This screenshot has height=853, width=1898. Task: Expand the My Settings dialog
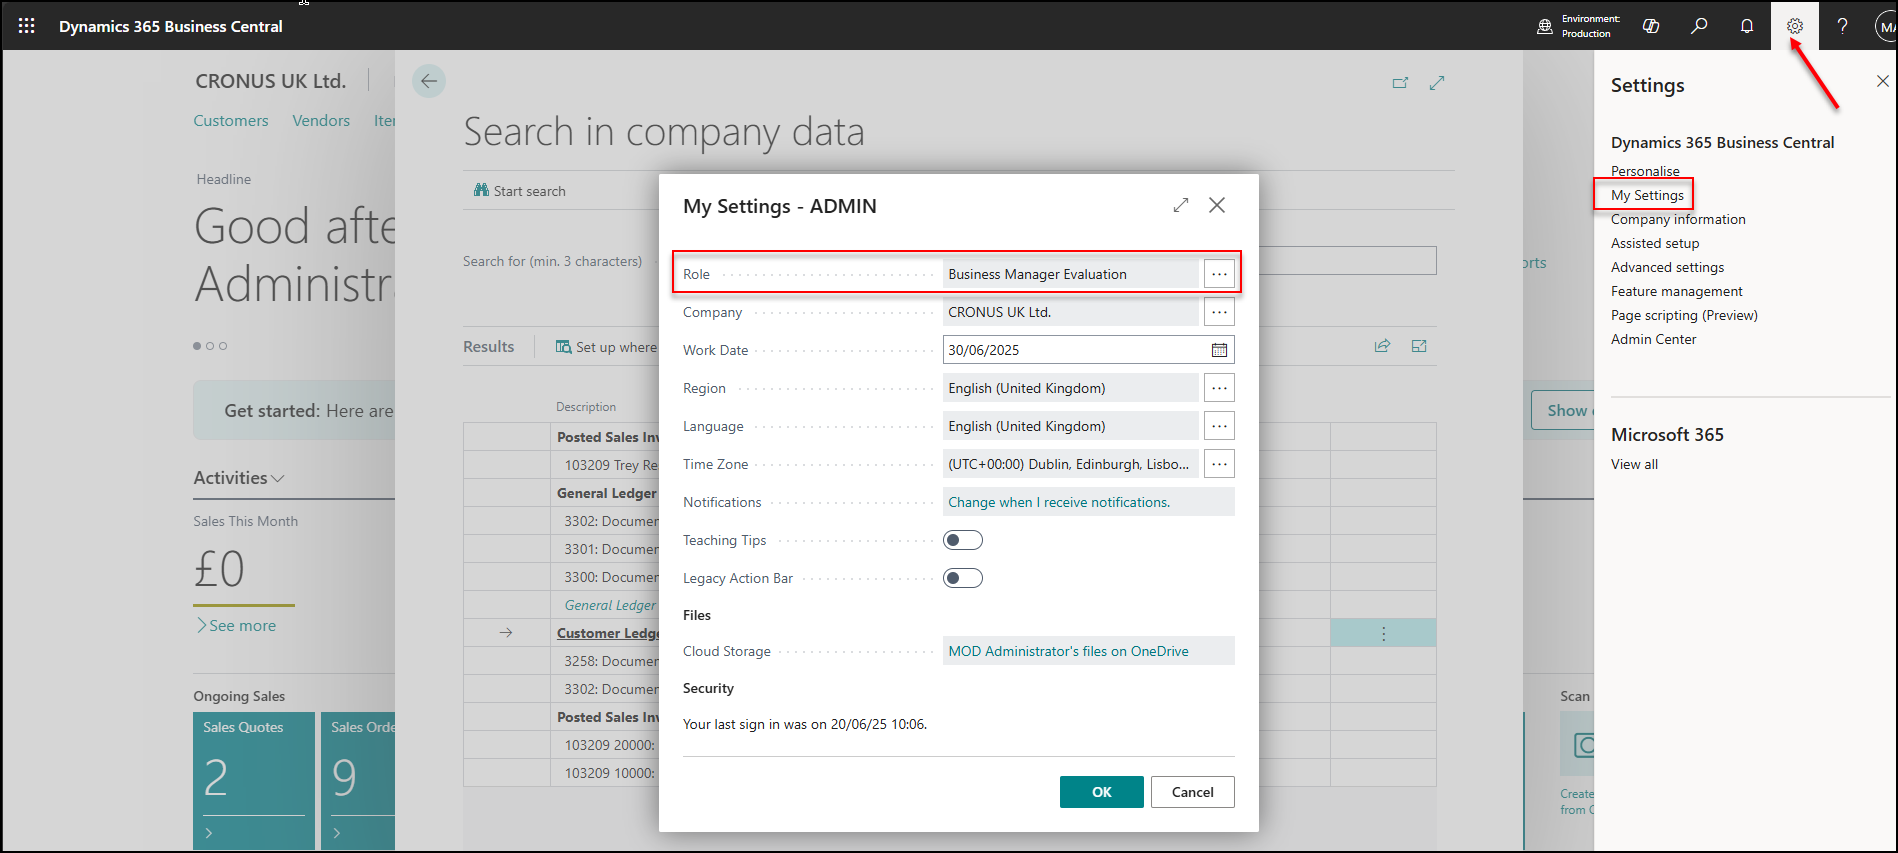point(1181,205)
